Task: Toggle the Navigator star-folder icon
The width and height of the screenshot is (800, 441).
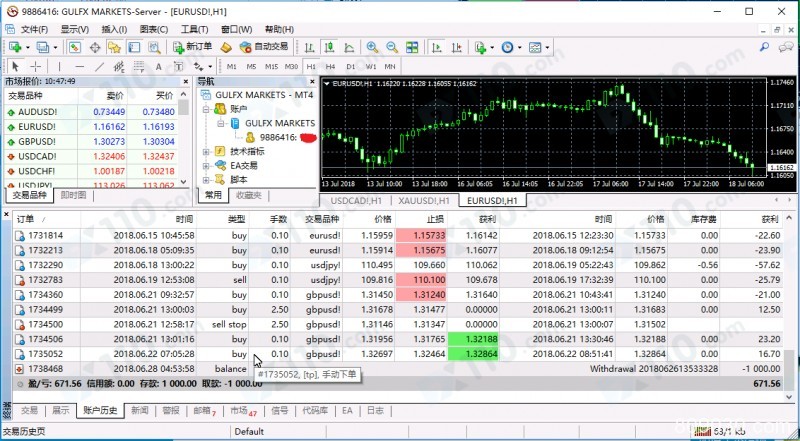Action: [x=114, y=47]
